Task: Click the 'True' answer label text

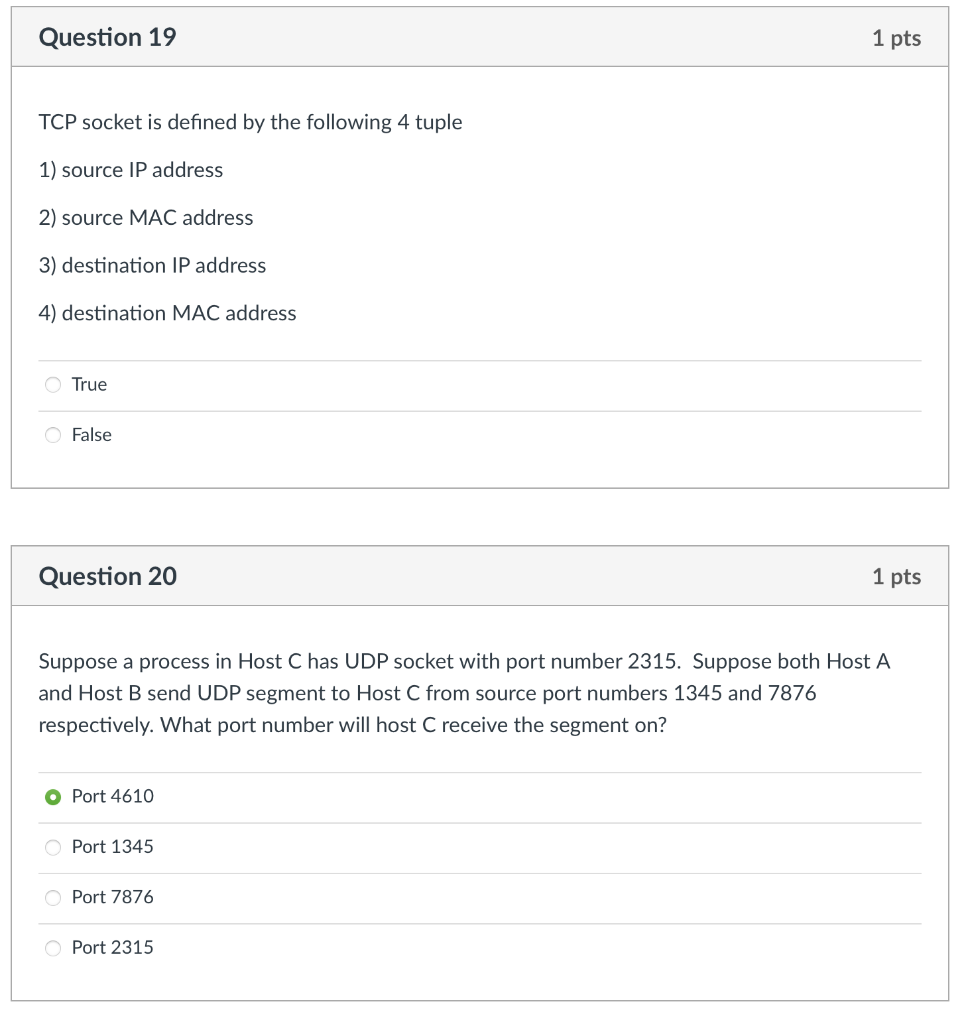Action: 89,385
